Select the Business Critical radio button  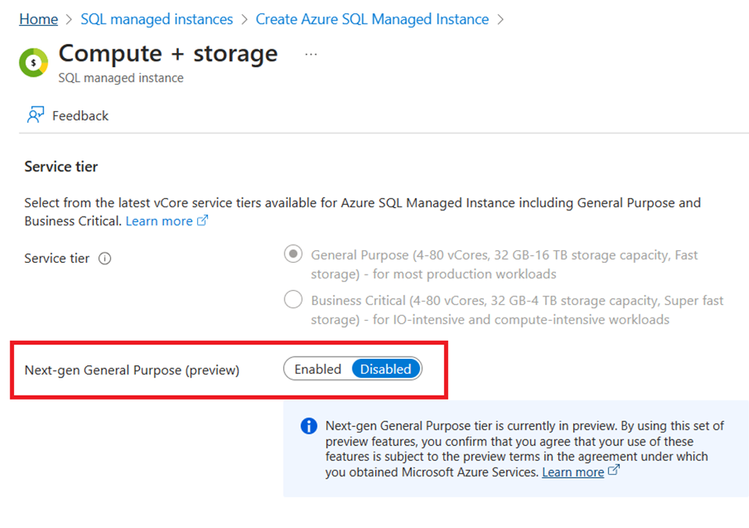point(293,299)
